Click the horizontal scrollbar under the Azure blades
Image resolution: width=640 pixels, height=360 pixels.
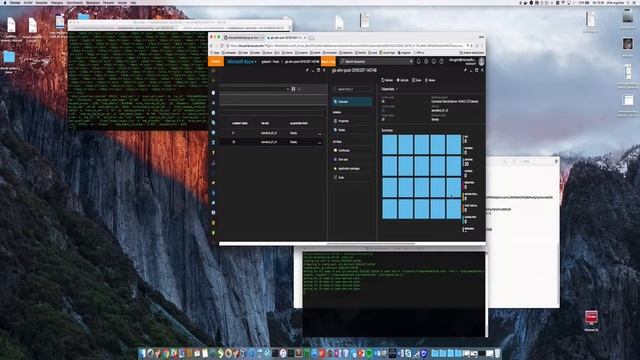click(371, 244)
